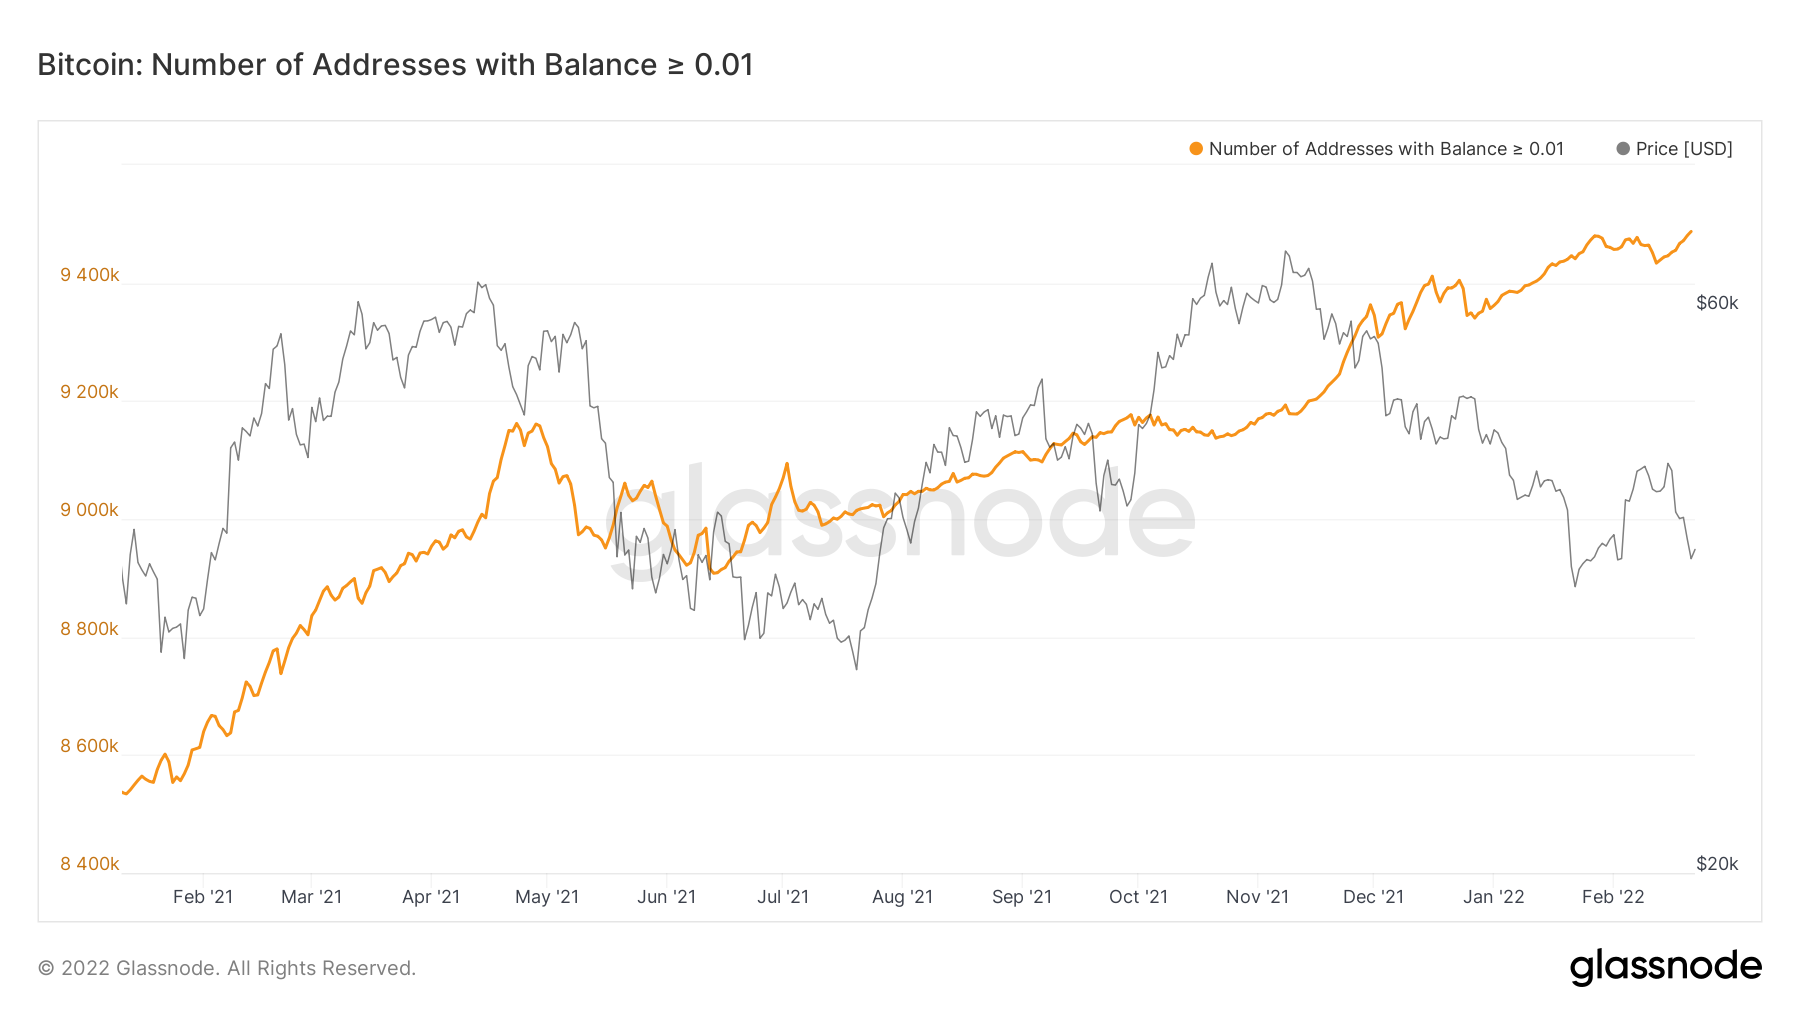Click the Feb '22 x-axis label

pos(1613,897)
